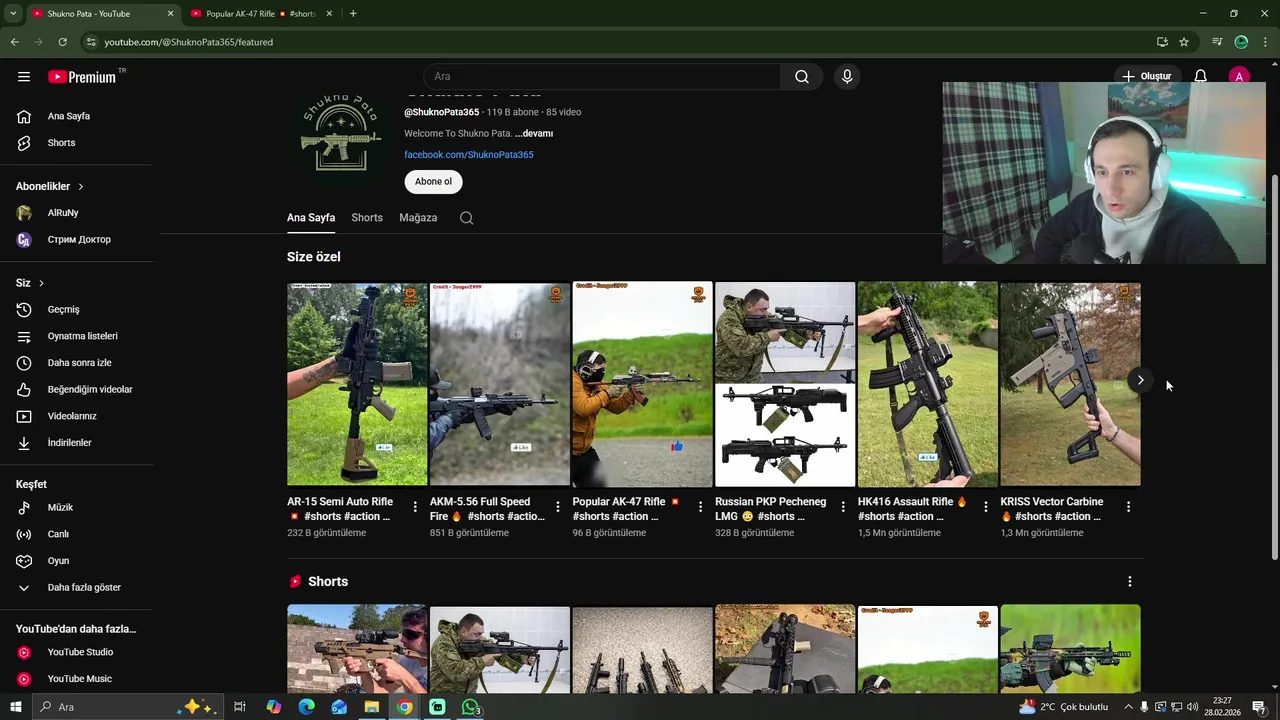This screenshot has width=1280, height=720.
Task: Open the Windows Start menu
Action: click(16, 707)
